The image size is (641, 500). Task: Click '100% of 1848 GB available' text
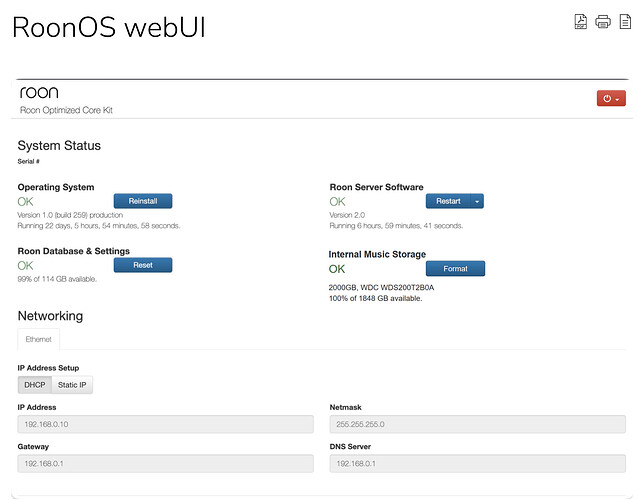point(375,298)
